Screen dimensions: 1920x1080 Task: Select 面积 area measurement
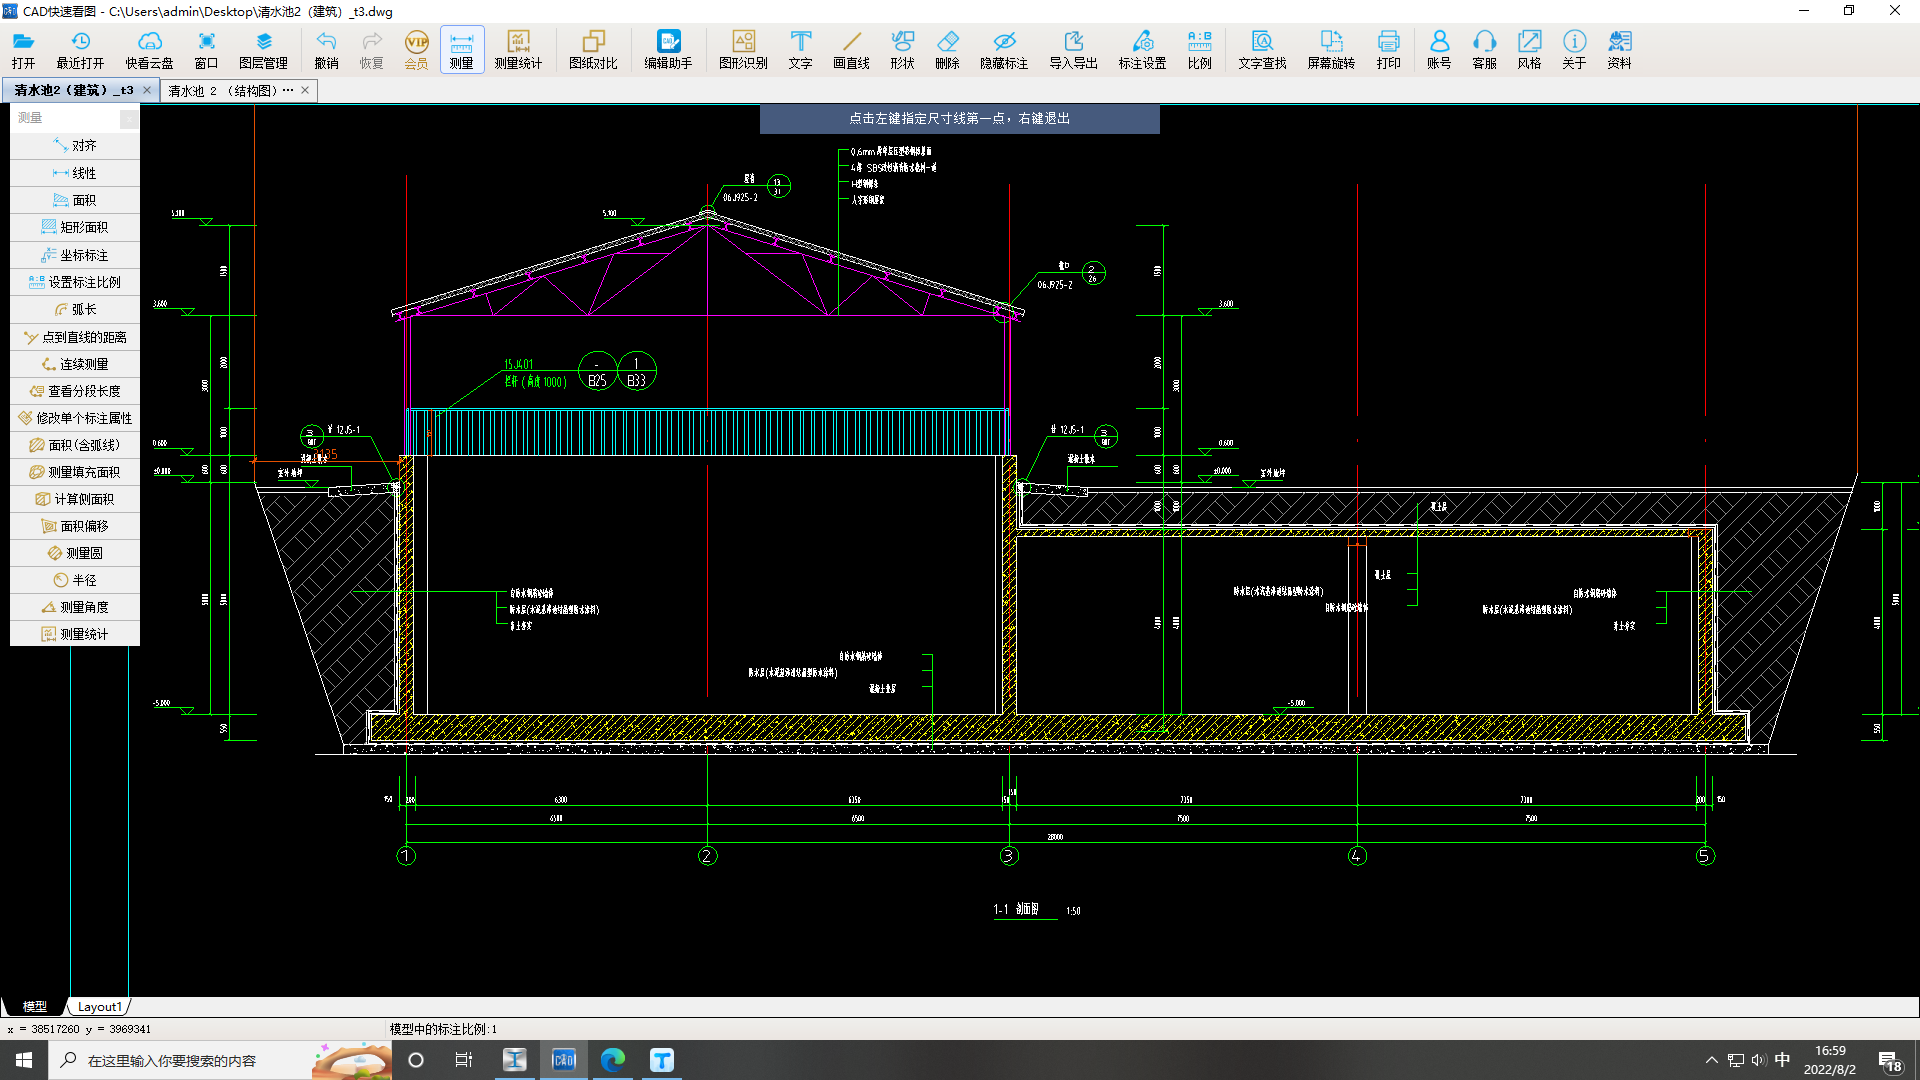coord(75,200)
